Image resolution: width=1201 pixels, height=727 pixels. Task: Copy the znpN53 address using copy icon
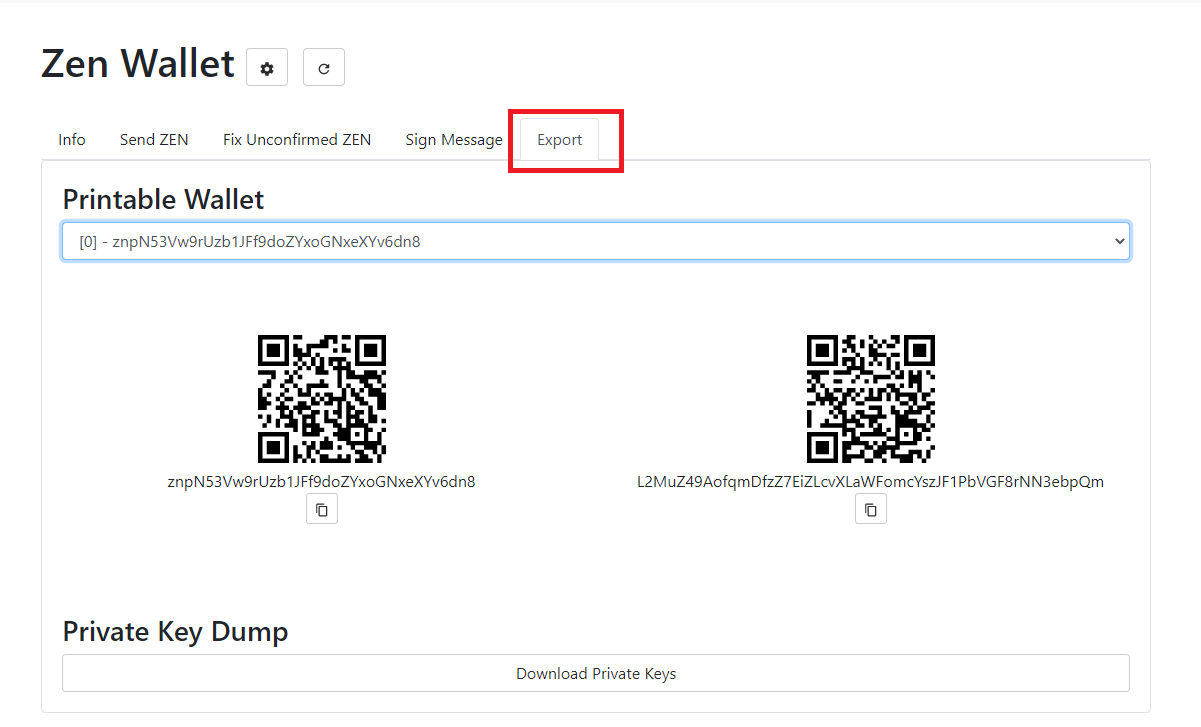322,509
